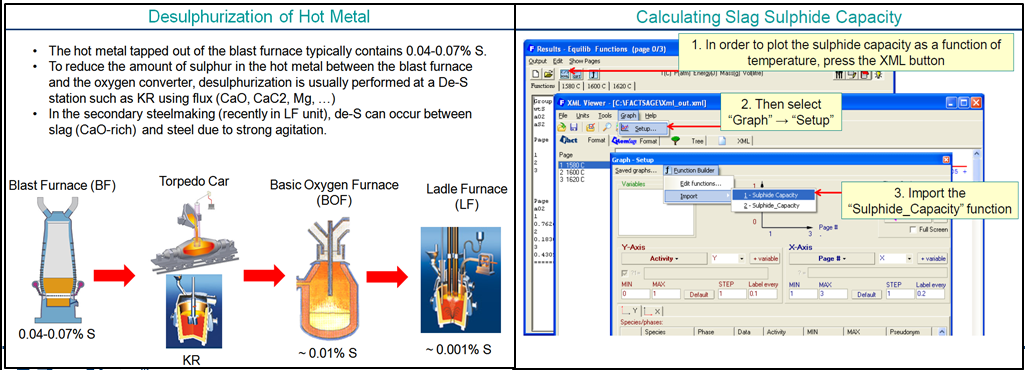The image size is (1025, 370).
Task: Expand the Activity dropdown button
Action: point(664,258)
